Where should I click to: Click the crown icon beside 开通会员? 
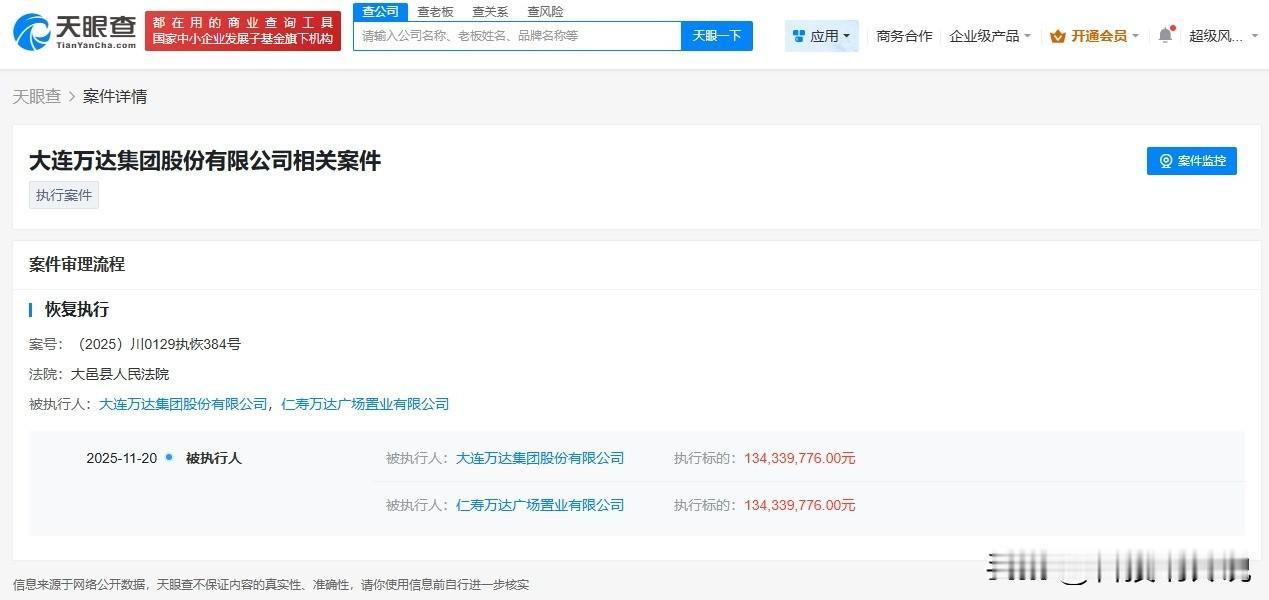(x=1058, y=36)
